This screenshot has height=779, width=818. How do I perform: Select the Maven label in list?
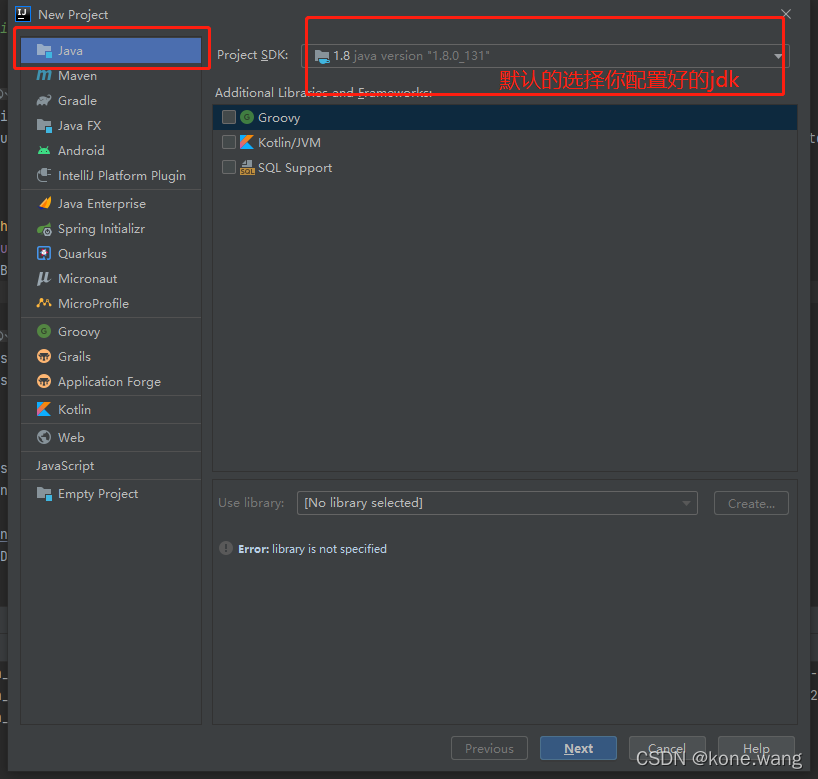point(77,76)
